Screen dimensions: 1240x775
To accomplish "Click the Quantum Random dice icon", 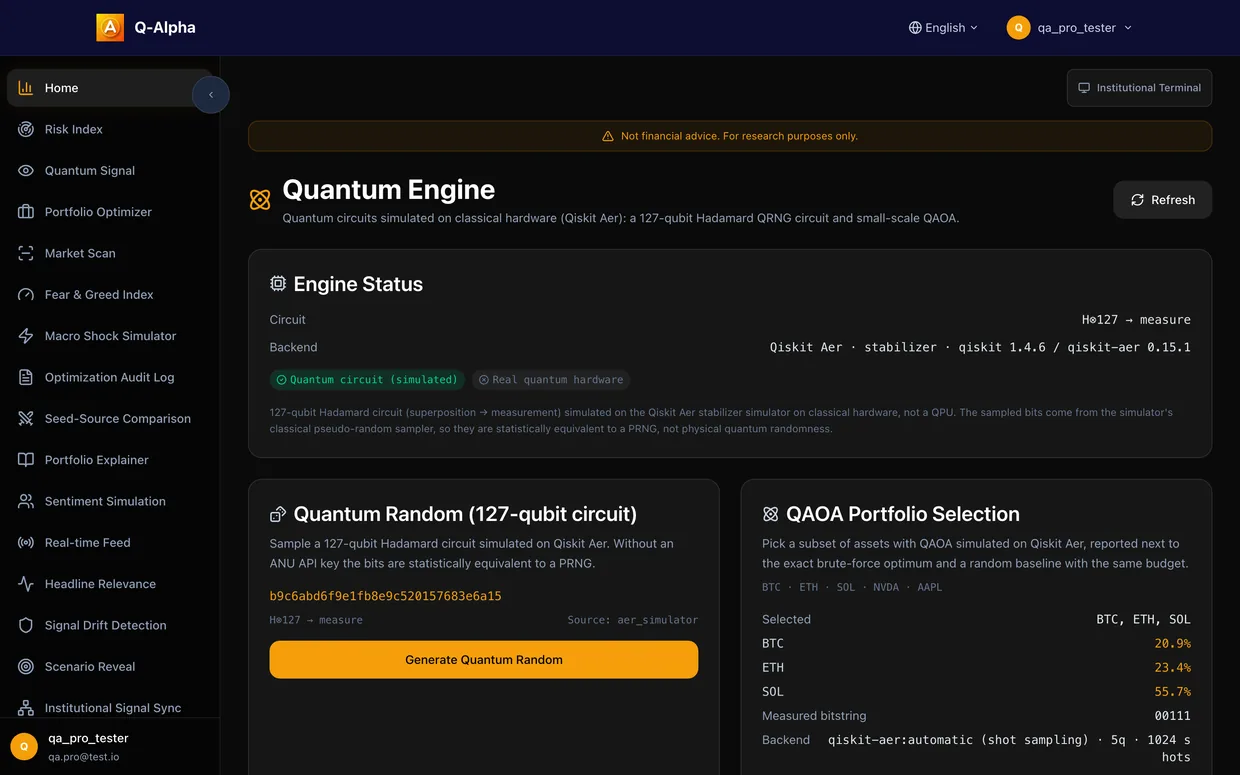I will click(278, 514).
